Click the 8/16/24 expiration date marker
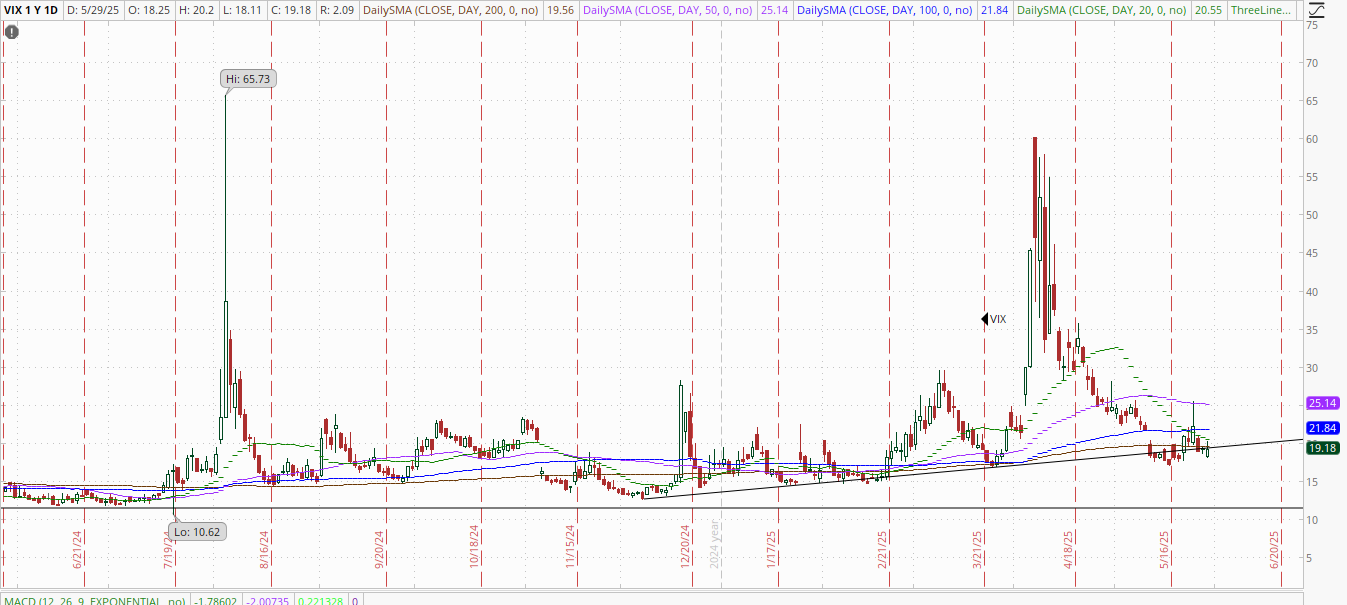The height and width of the screenshot is (605, 1347). [264, 549]
